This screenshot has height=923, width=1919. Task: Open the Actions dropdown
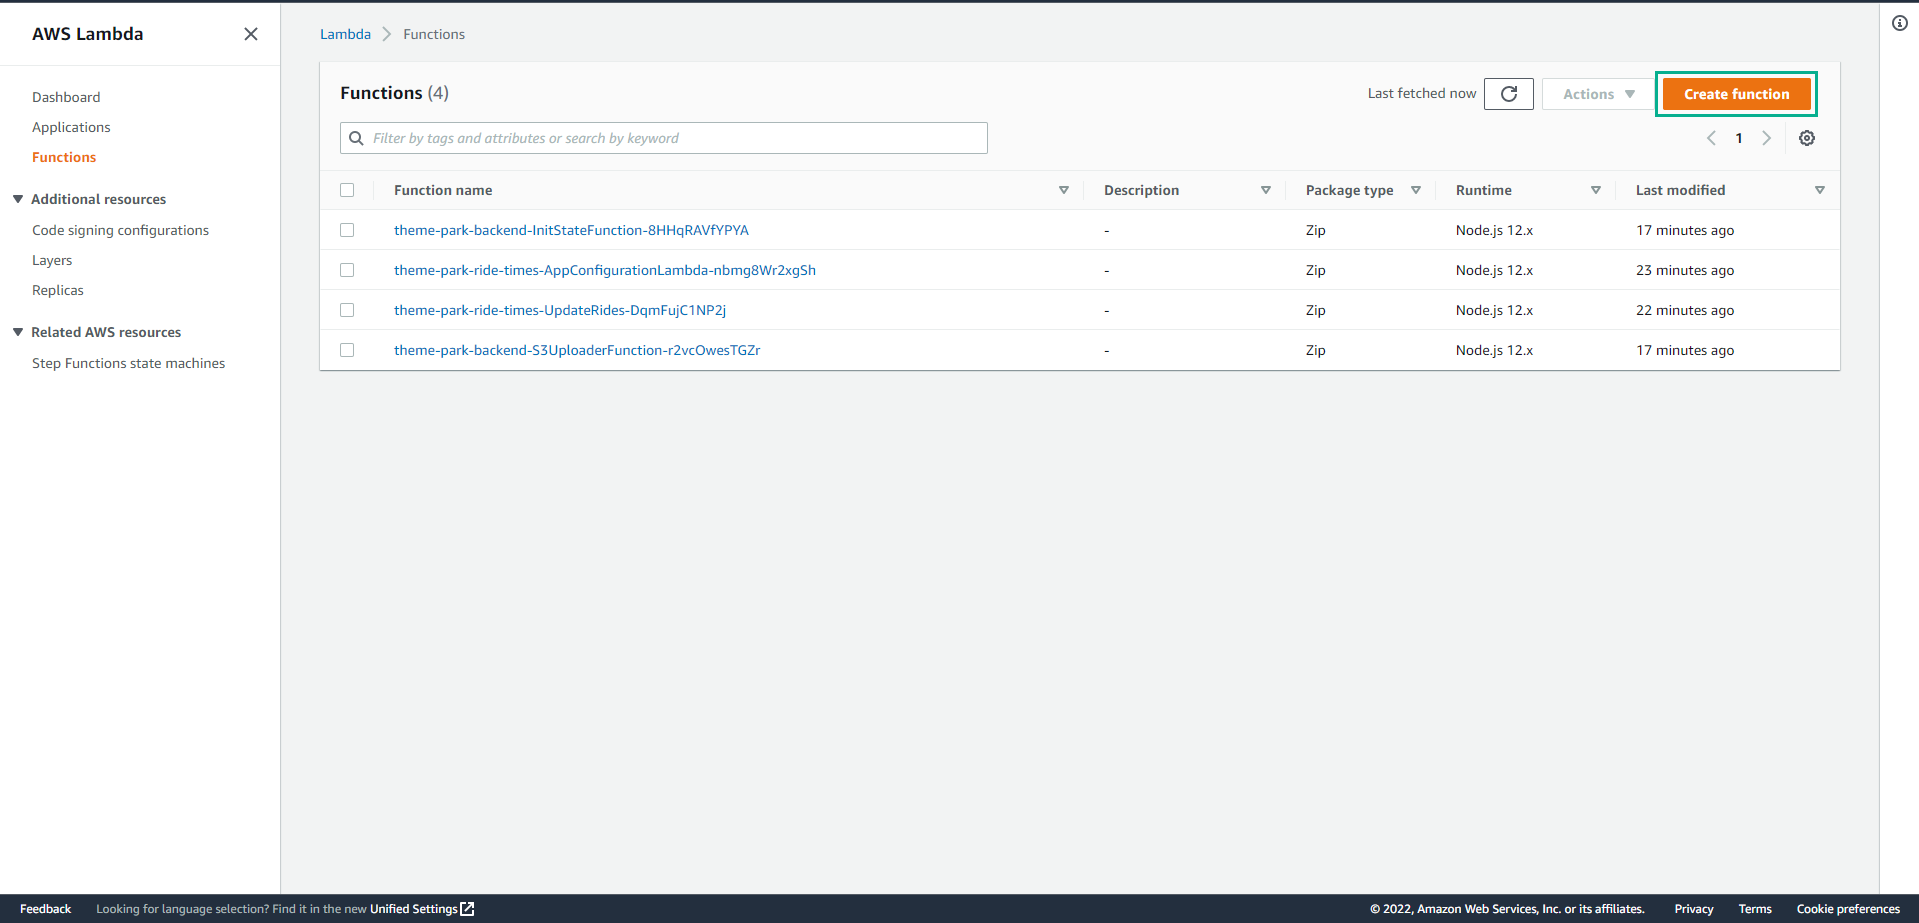point(1598,94)
